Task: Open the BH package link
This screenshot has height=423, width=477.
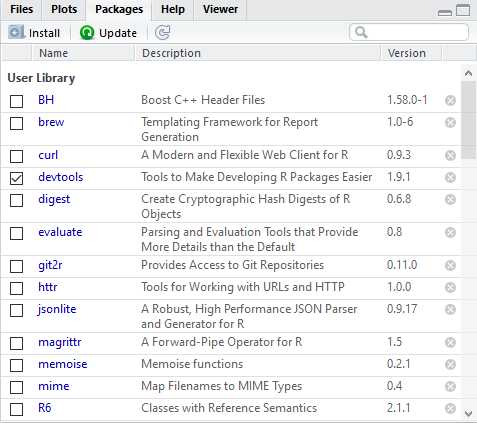Action: tap(46, 100)
